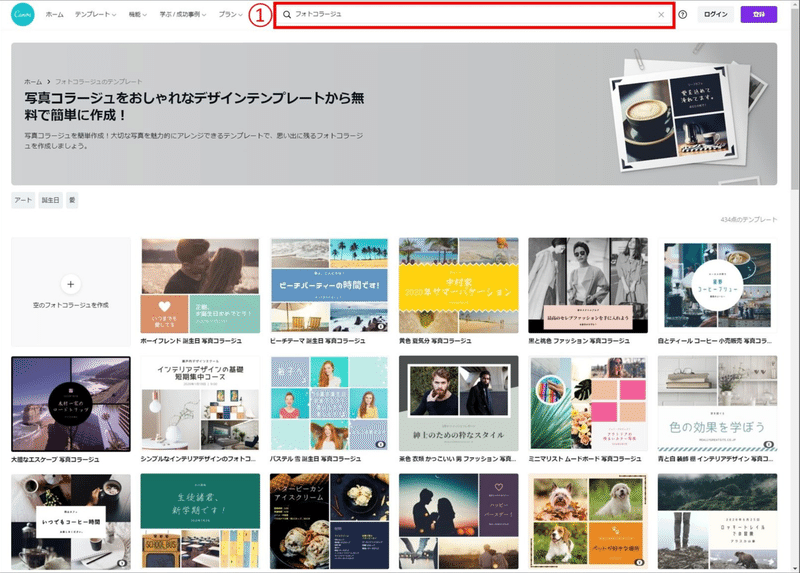Open the pastel redhead birthday collage thumbnail
The image size is (800, 573).
coord(329,404)
